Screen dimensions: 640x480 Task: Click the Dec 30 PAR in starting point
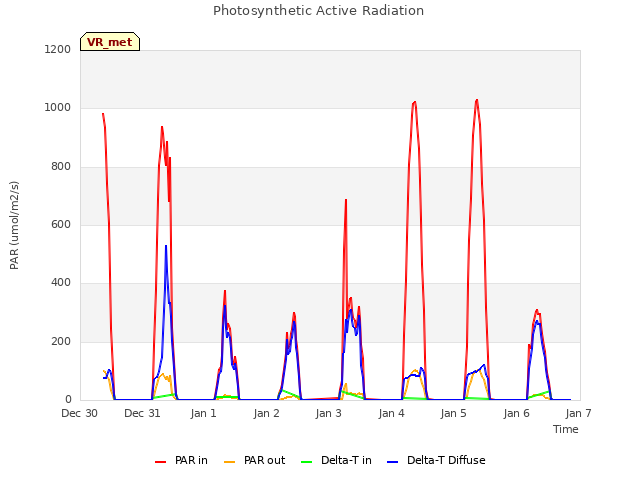pyautogui.click(x=103, y=114)
